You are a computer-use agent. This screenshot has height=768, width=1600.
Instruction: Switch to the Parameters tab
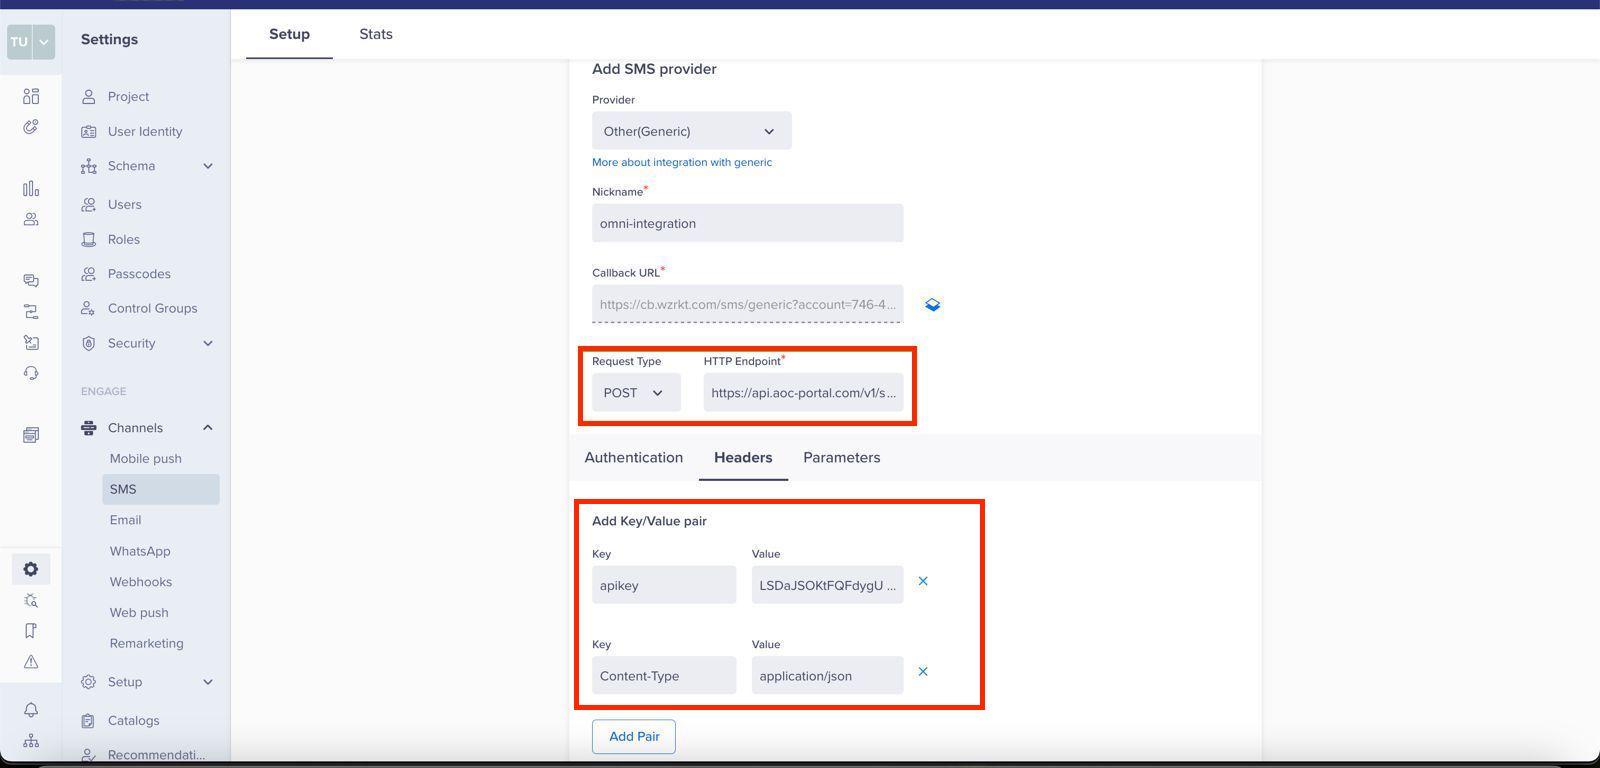(841, 458)
